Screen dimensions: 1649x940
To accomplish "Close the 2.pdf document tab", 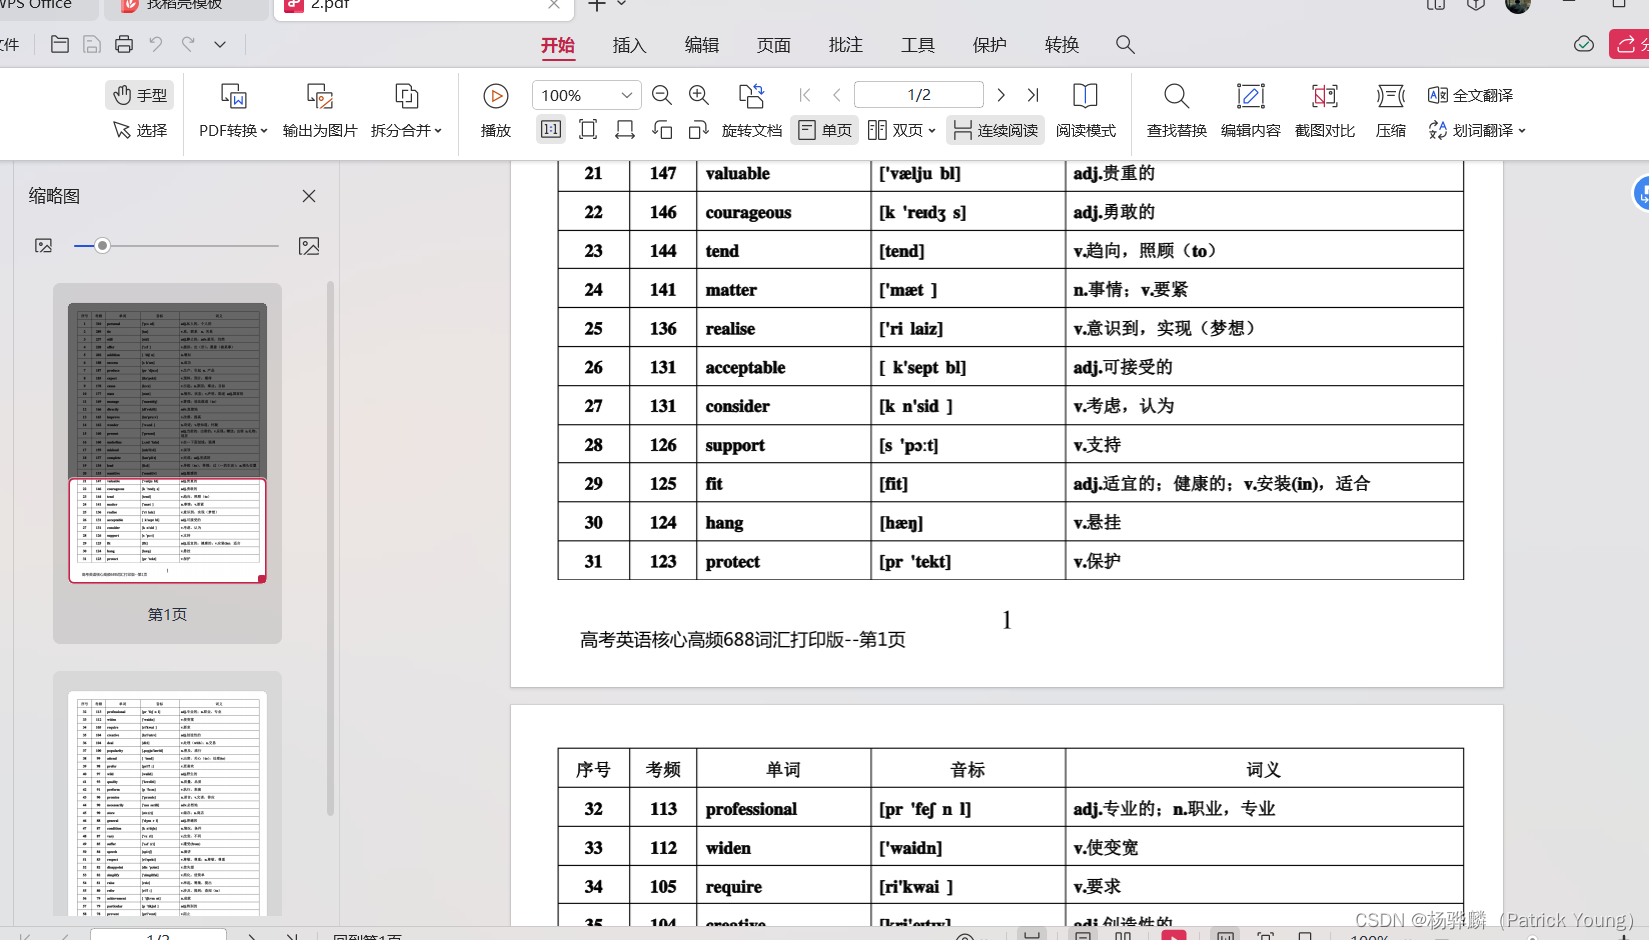I will pos(554,5).
